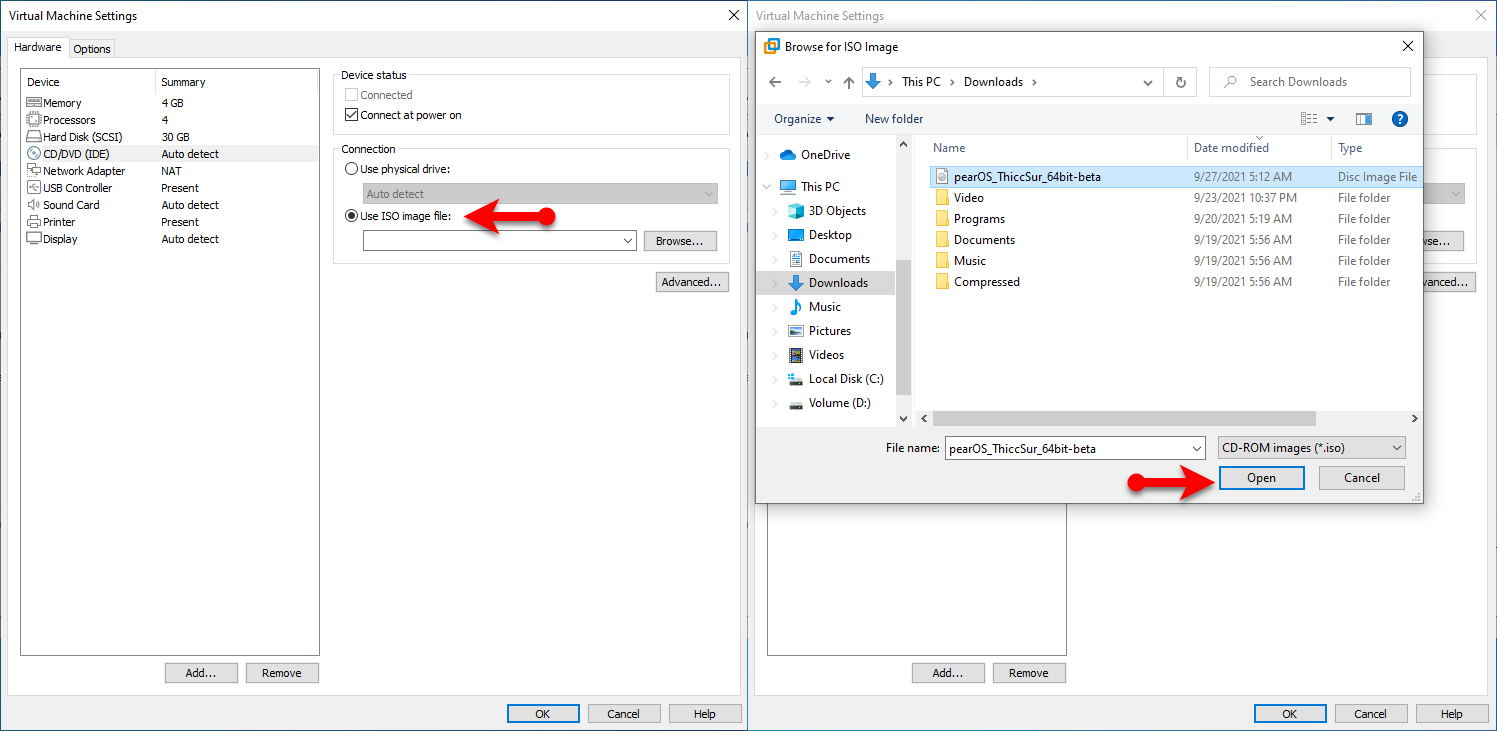Viewport: 1497px width, 731px height.
Task: Click New folder in file dialog
Action: click(x=894, y=119)
